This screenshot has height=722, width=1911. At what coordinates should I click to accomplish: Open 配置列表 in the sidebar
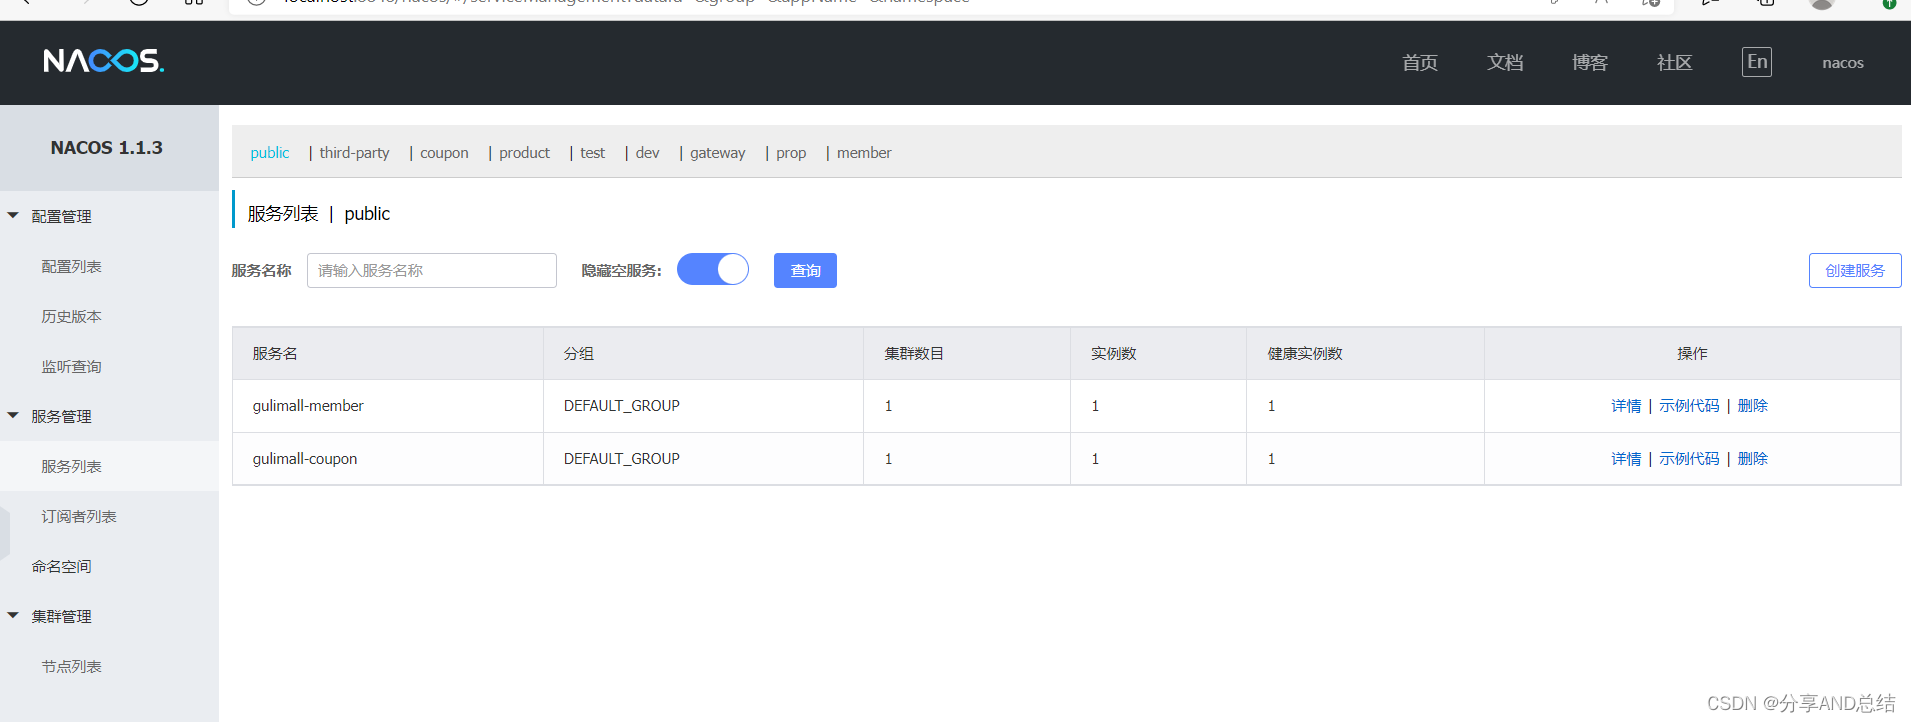click(x=71, y=266)
